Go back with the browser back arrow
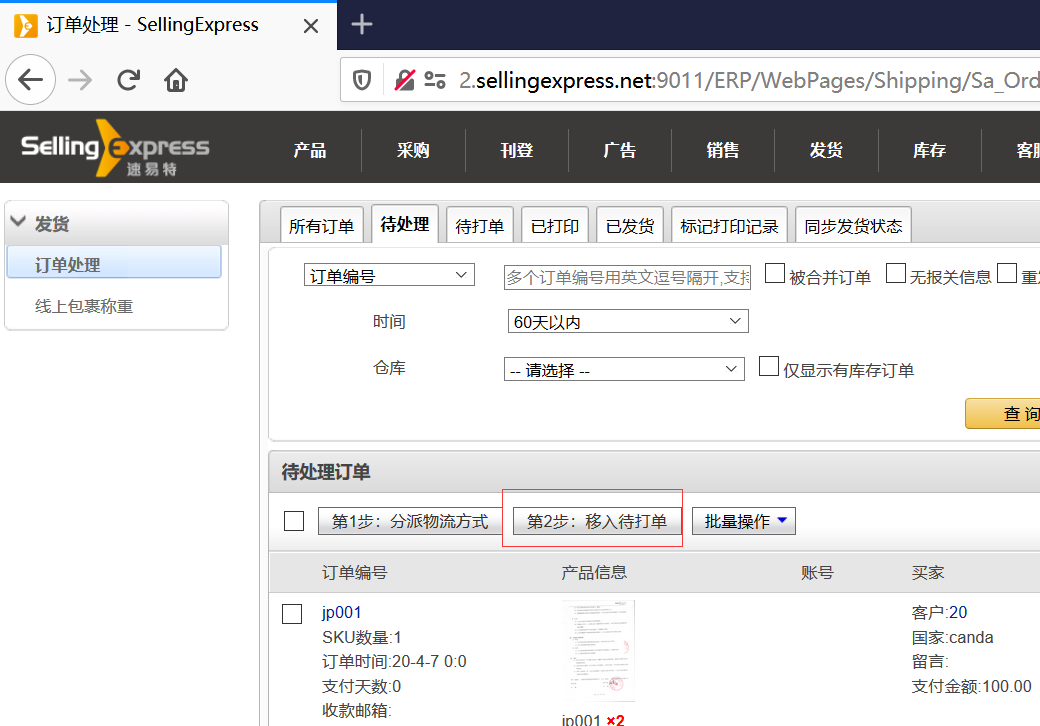 click(30, 80)
